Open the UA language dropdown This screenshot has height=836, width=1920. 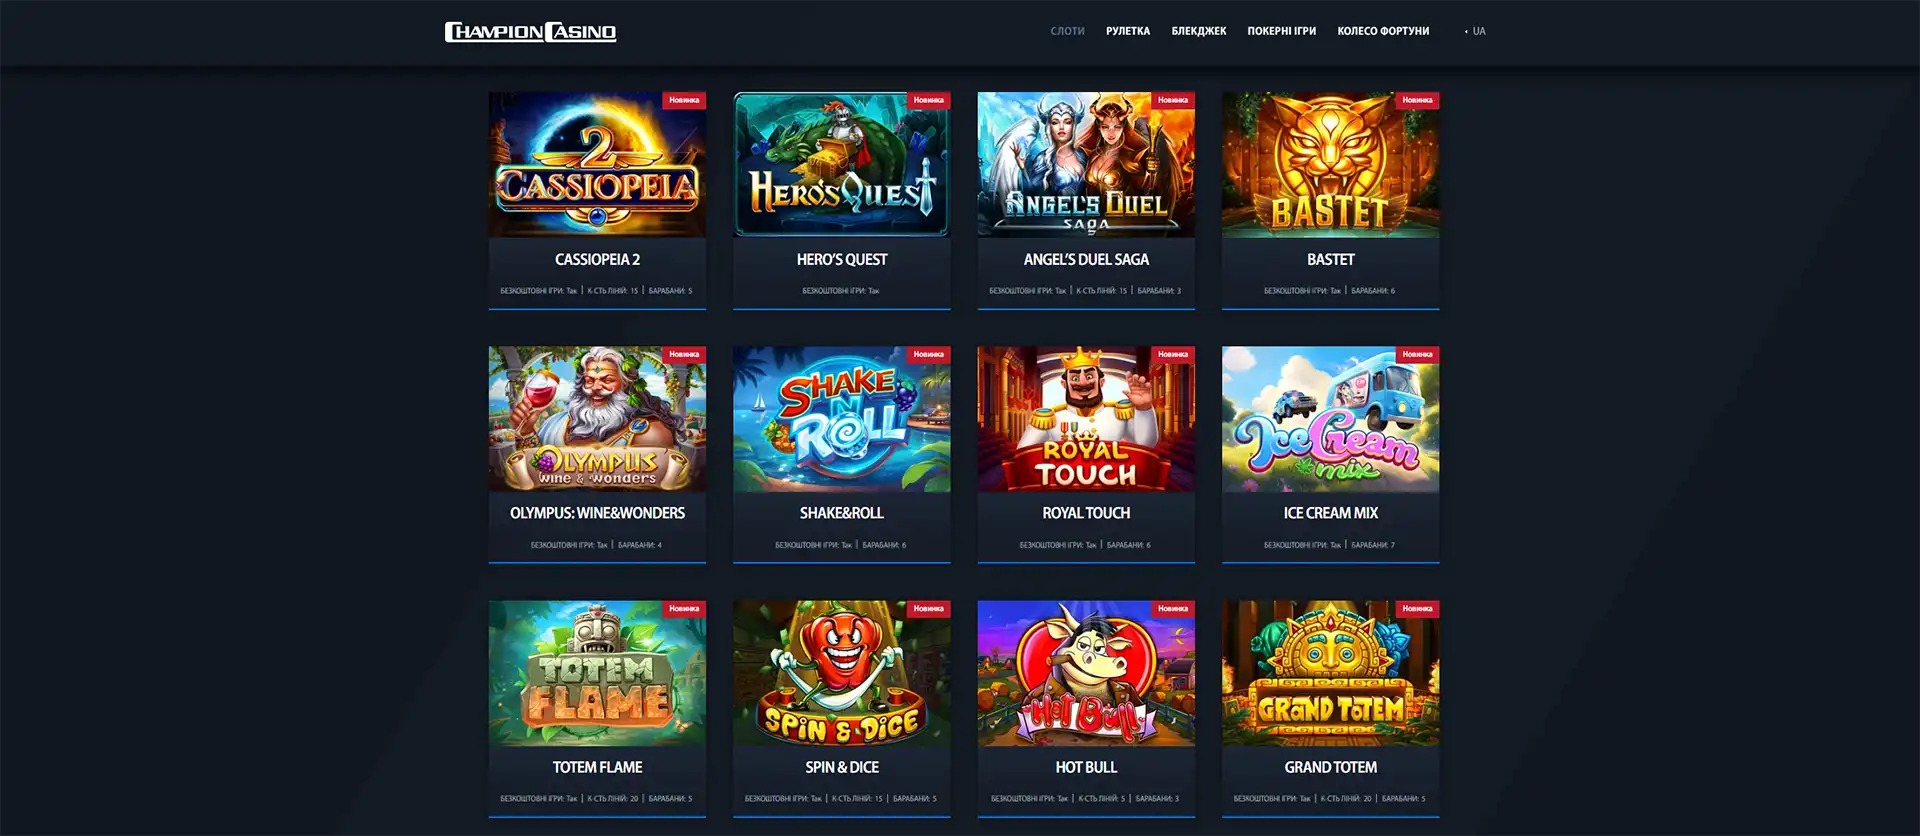(1476, 31)
